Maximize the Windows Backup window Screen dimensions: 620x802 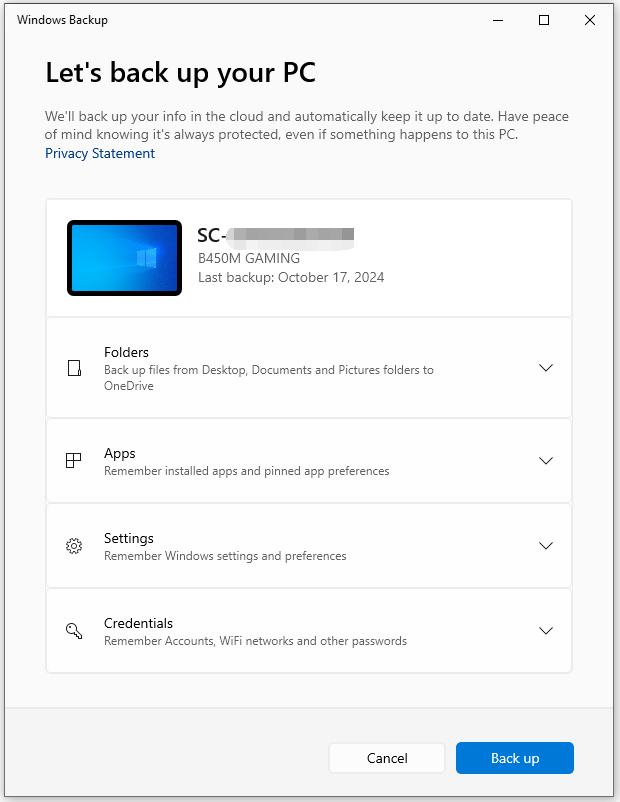pyautogui.click(x=544, y=20)
